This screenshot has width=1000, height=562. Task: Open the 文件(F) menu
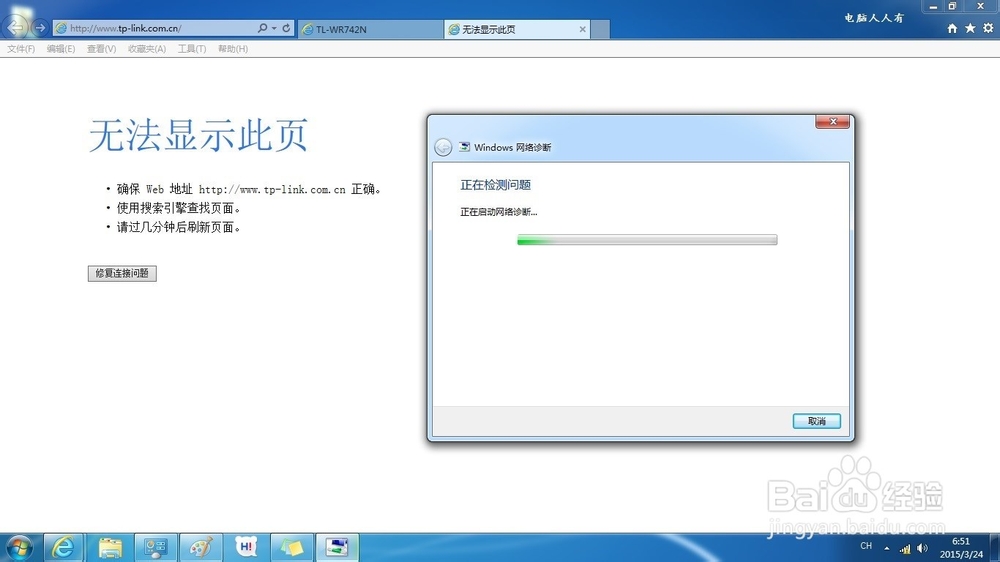(x=21, y=48)
